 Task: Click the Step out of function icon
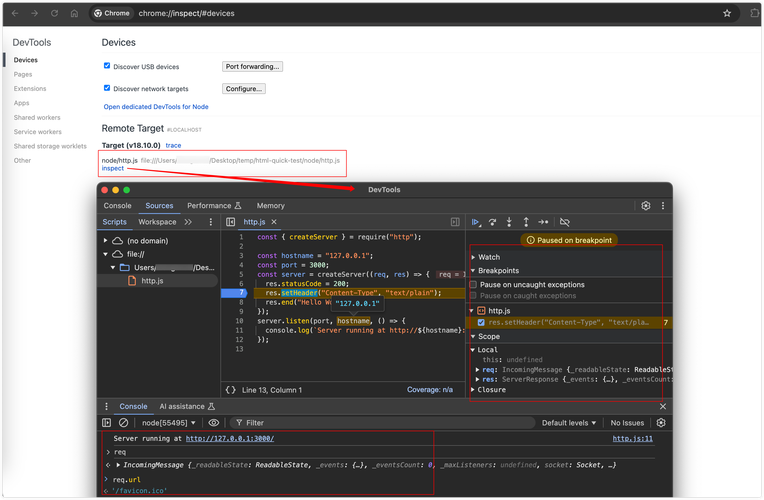[526, 222]
